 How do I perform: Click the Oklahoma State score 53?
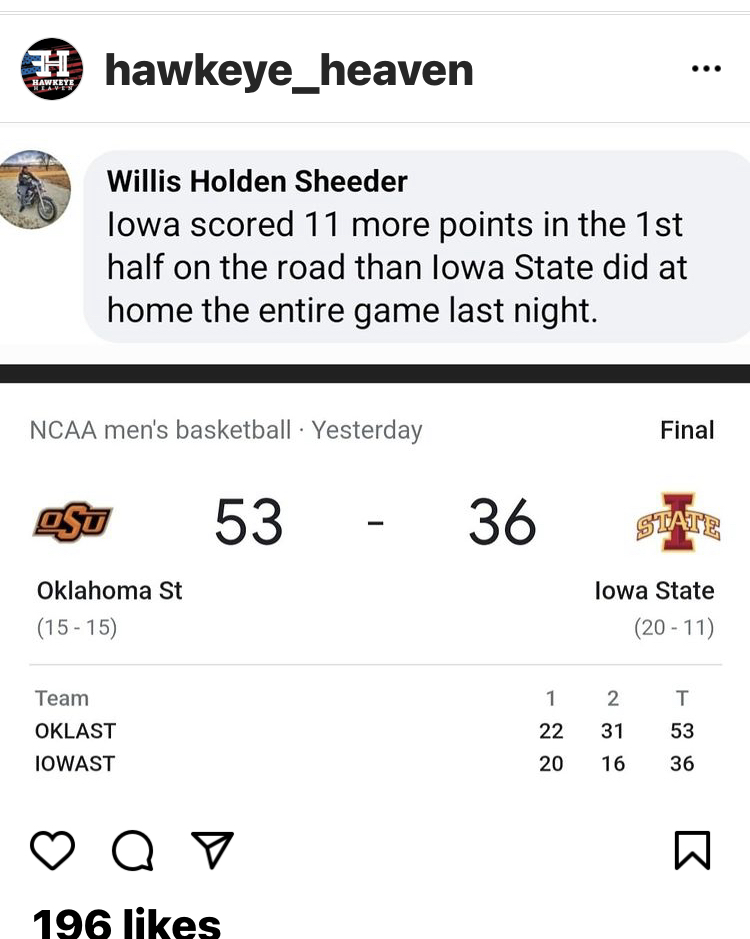click(x=249, y=523)
